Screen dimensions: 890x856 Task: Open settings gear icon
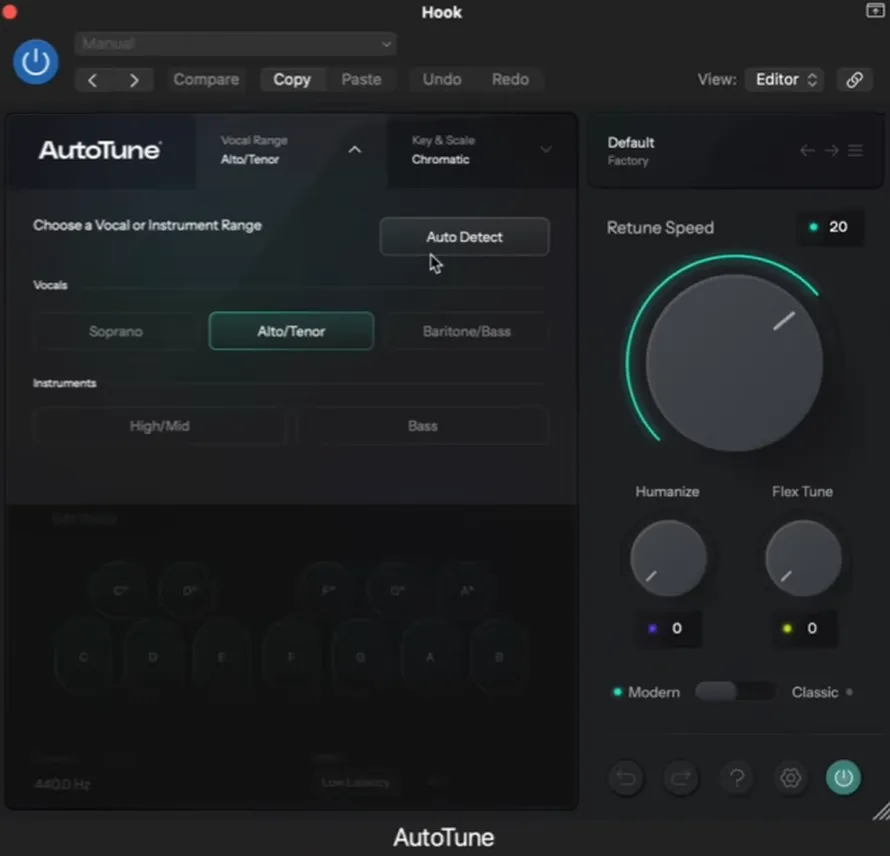coord(790,778)
